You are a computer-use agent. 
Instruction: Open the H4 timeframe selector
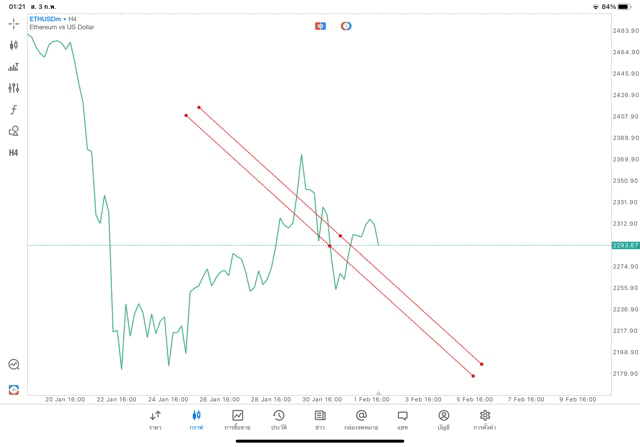[13, 153]
